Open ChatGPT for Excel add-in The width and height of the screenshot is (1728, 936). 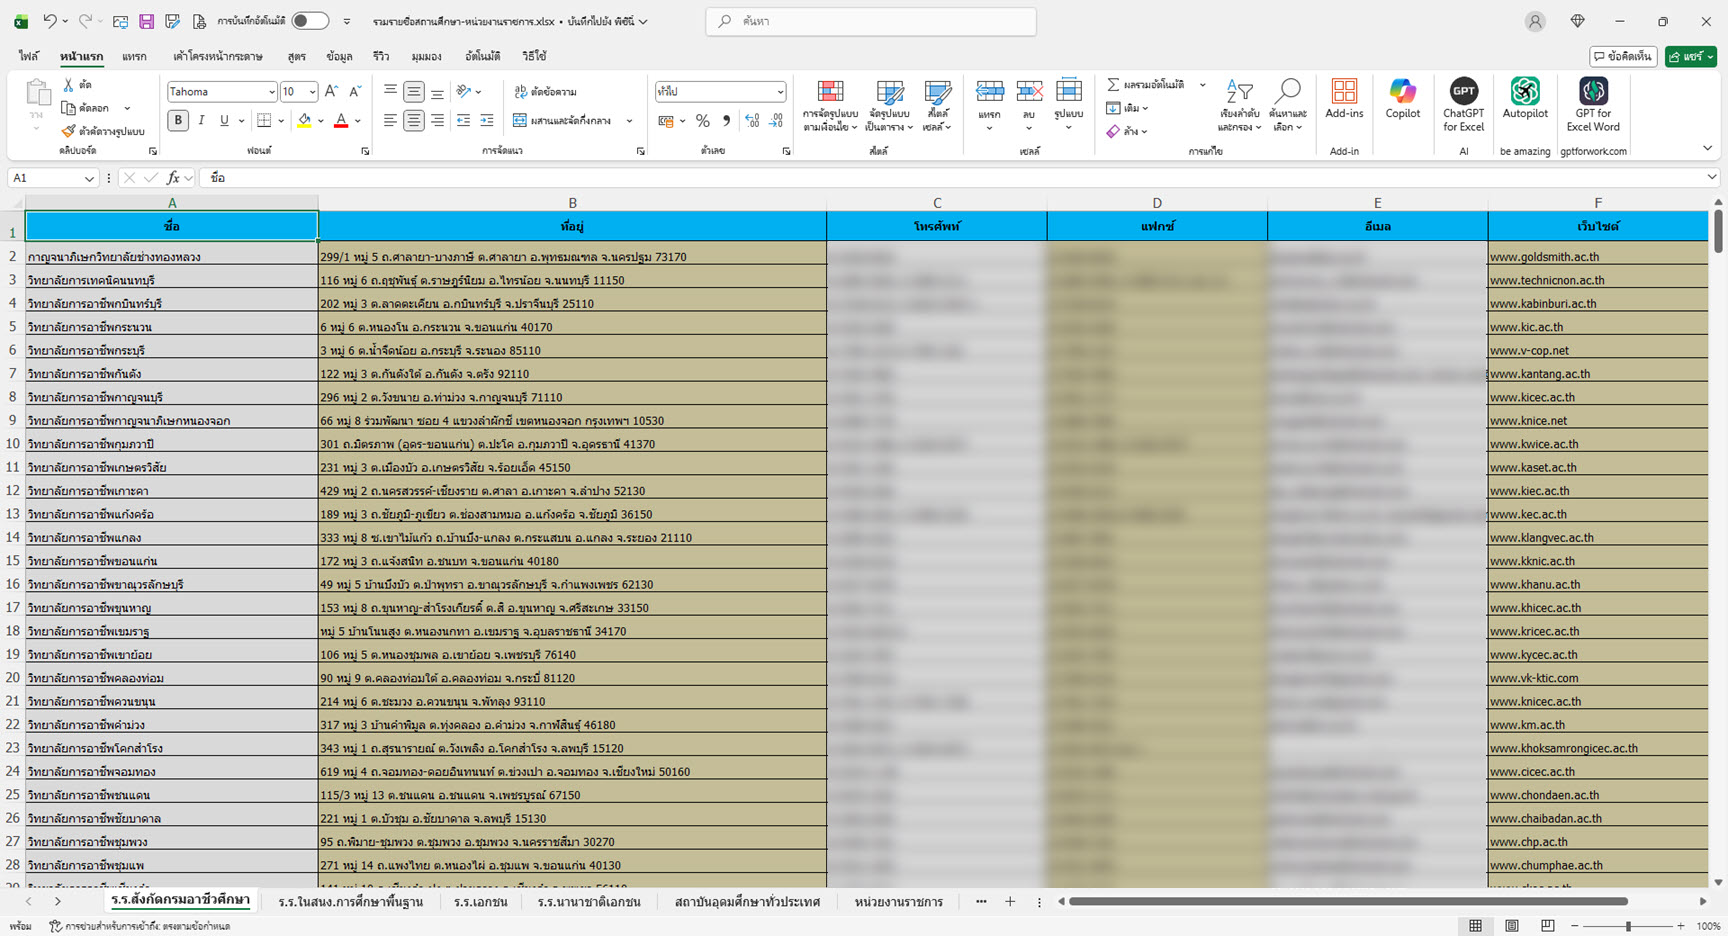click(1463, 93)
